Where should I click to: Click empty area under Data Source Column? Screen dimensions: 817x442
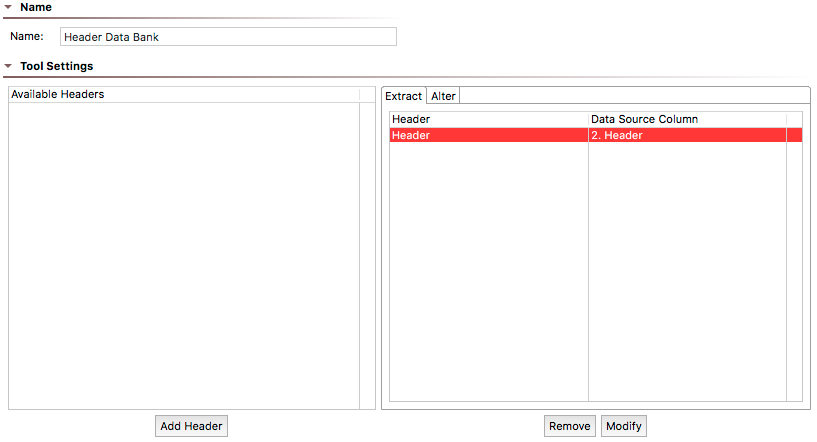[x=687, y=271]
